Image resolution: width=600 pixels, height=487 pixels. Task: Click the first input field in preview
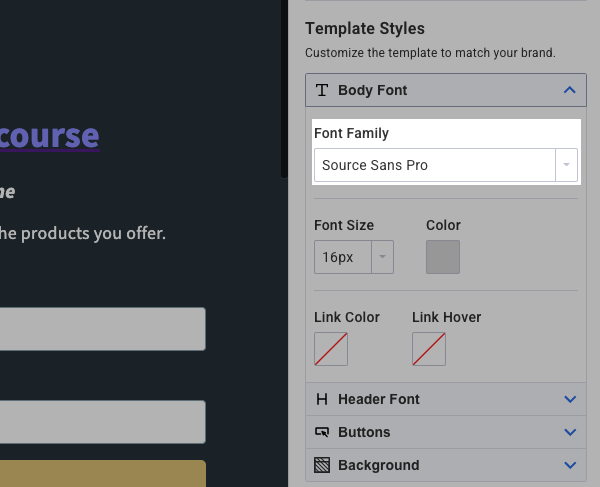102,329
